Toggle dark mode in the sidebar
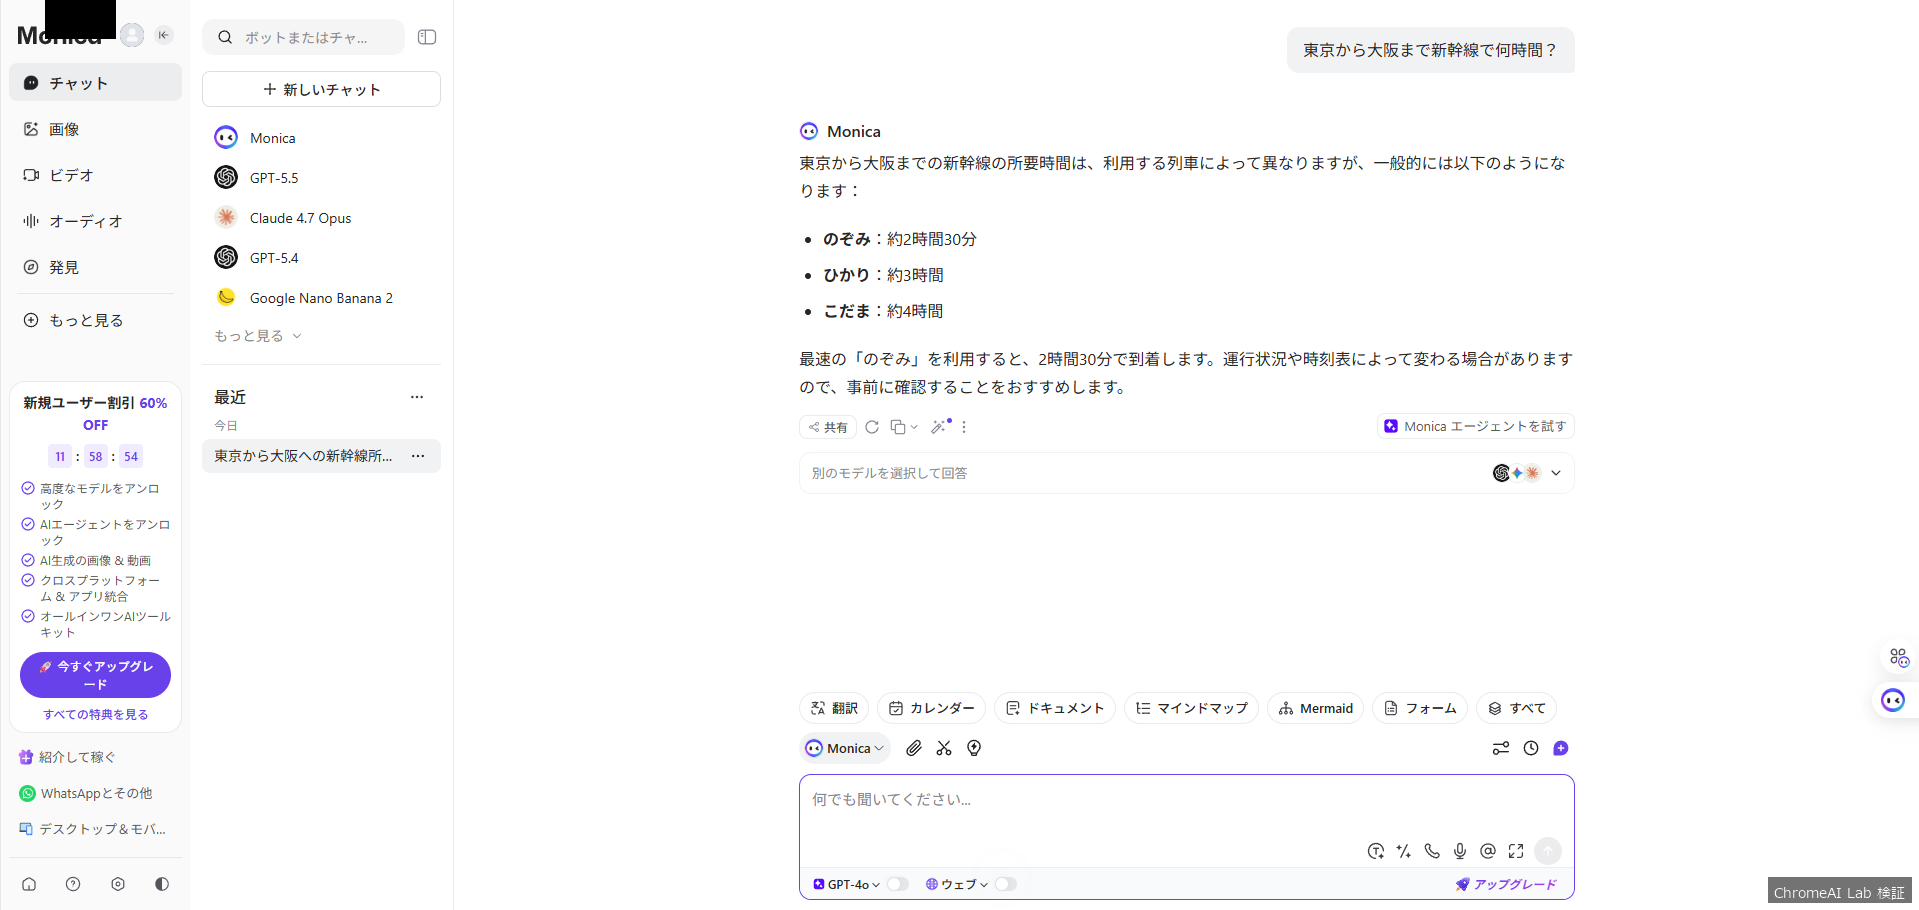This screenshot has width=1919, height=910. point(162,884)
